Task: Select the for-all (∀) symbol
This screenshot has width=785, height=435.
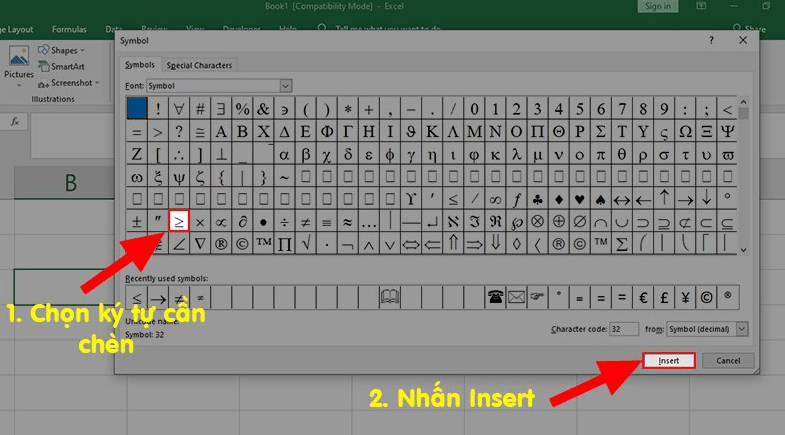Action: (179, 108)
